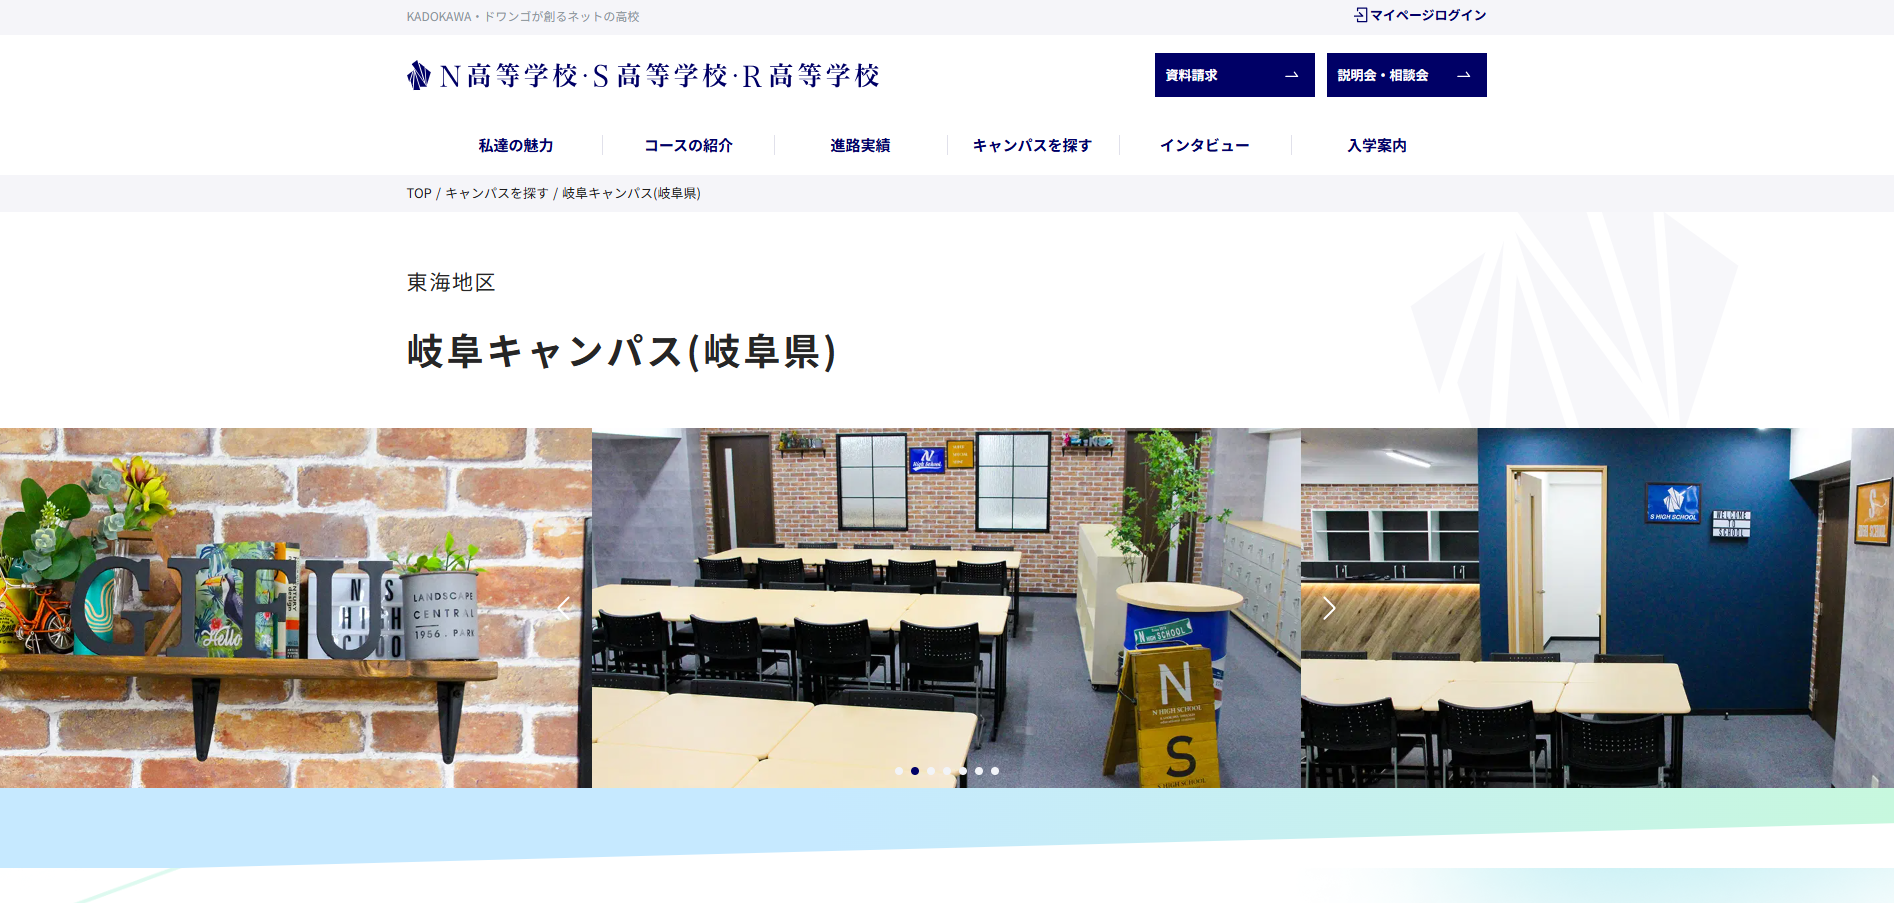The width and height of the screenshot is (1894, 903).
Task: Click the 岐阜キャンパス(岐阜県) page heading
Action: click(622, 352)
